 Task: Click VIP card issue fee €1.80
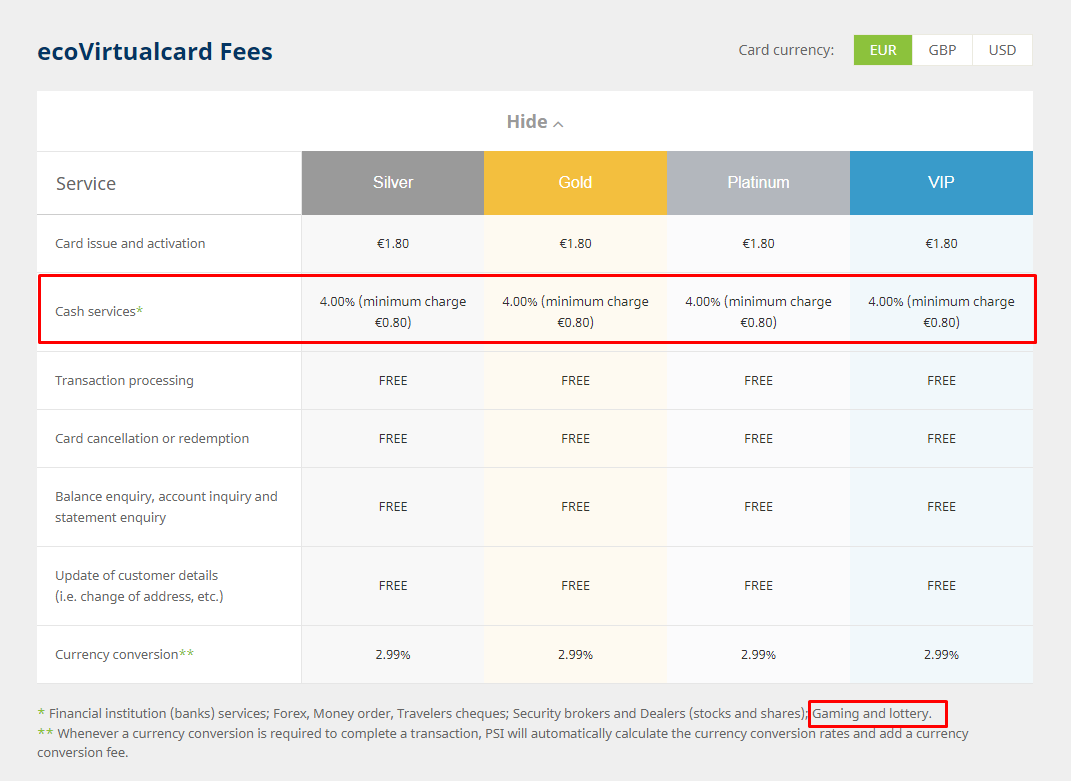941,243
